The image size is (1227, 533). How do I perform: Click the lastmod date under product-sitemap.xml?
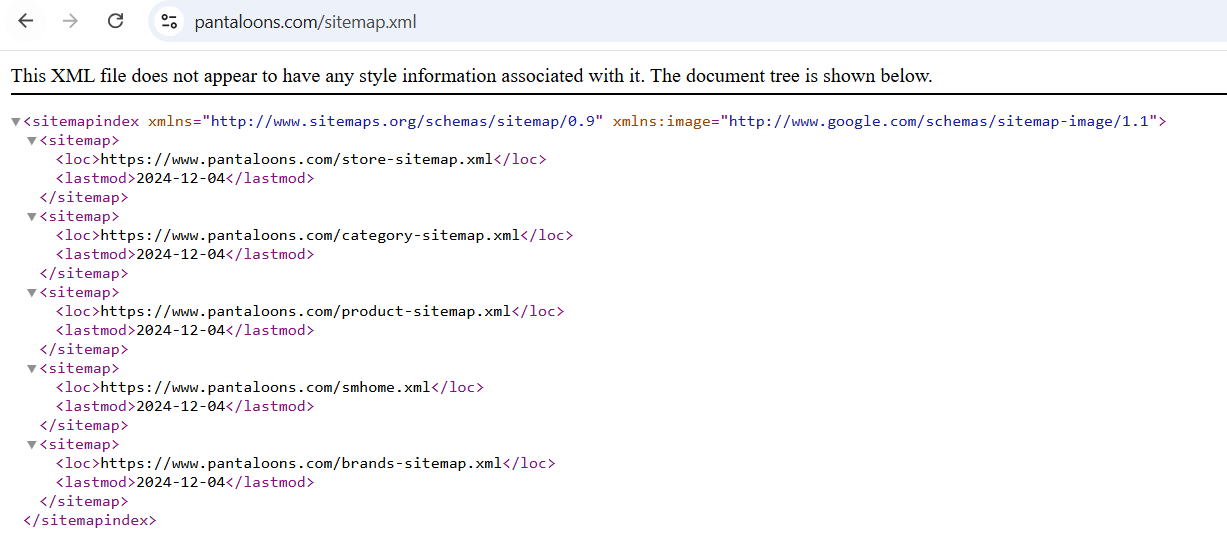pyautogui.click(x=181, y=330)
